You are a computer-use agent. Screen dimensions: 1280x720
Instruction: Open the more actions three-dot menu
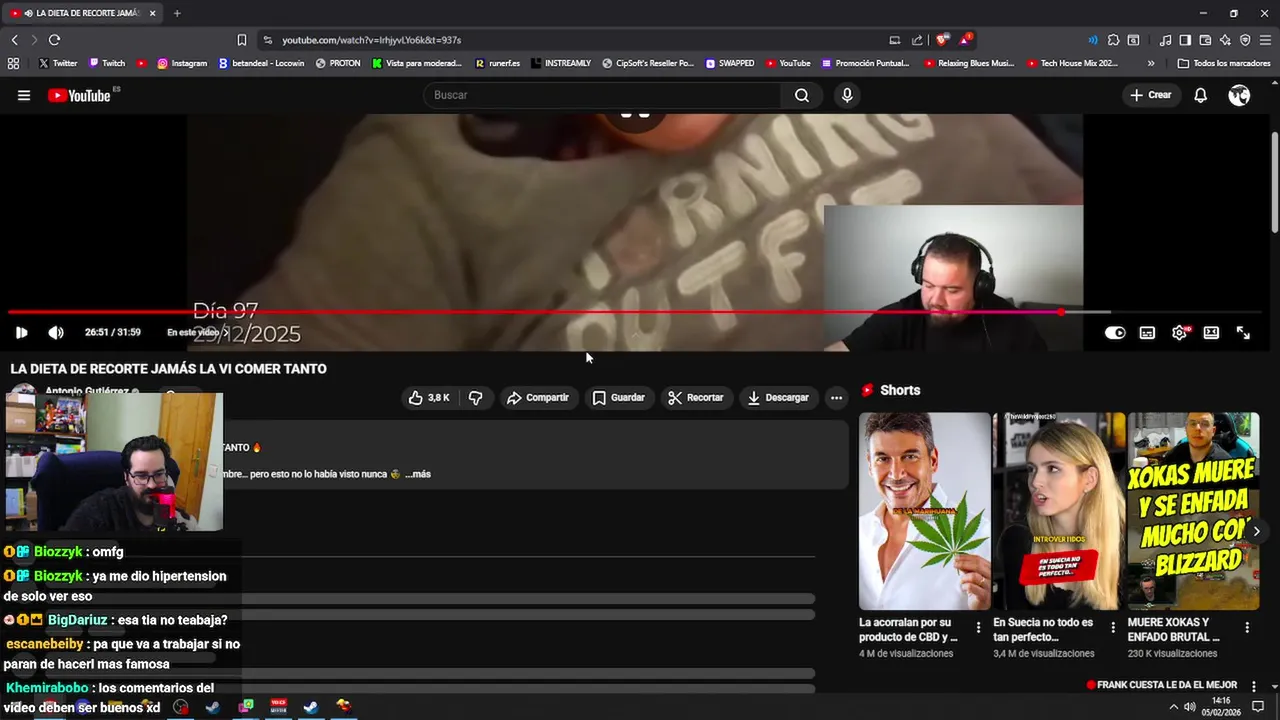click(836, 398)
